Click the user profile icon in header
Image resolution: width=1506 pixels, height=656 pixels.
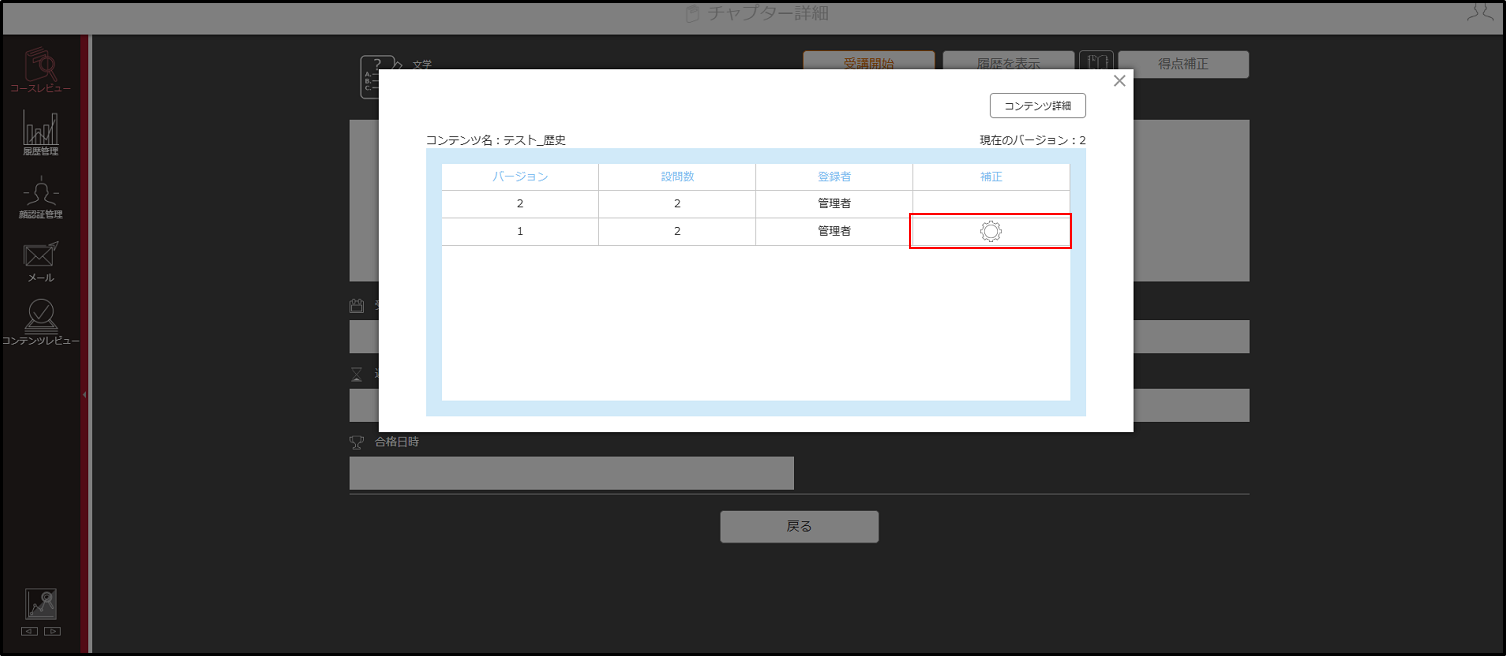click(x=1479, y=13)
